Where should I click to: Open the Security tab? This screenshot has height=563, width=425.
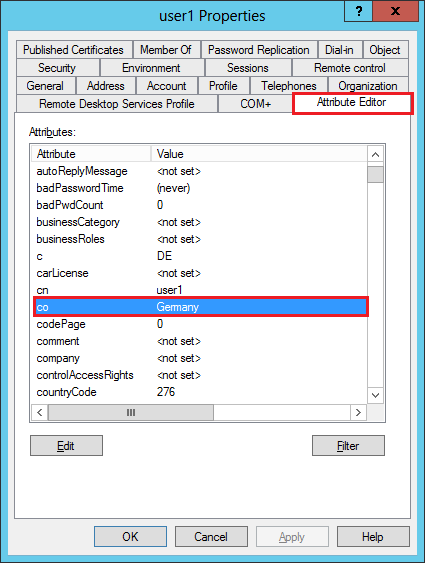tap(57, 68)
